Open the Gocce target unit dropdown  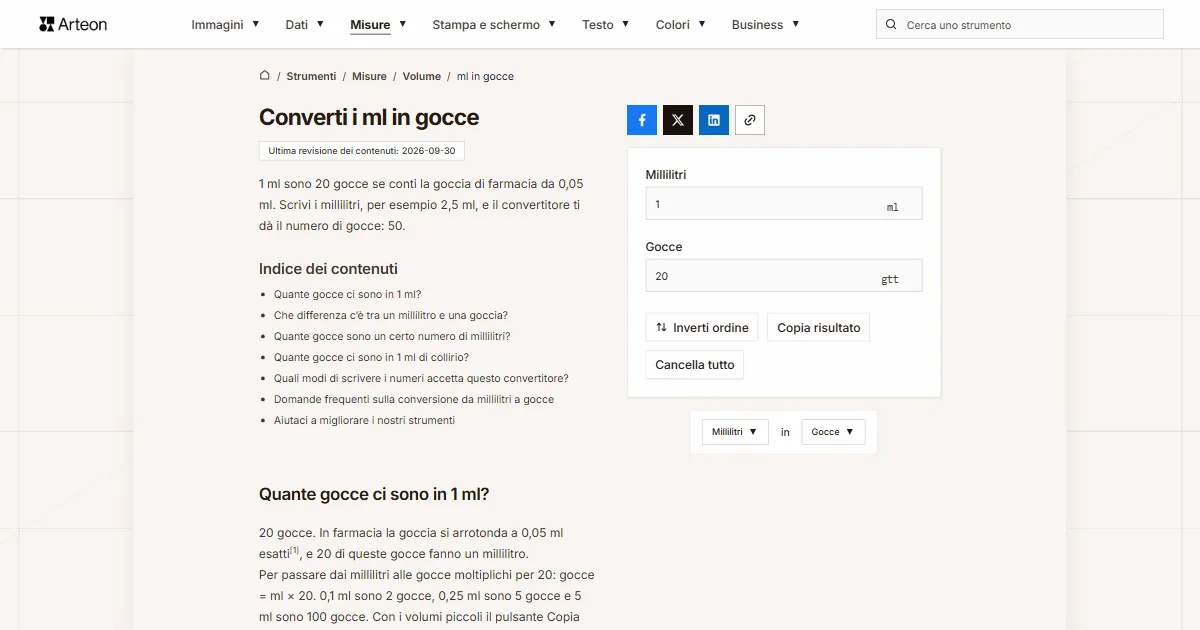tap(833, 432)
